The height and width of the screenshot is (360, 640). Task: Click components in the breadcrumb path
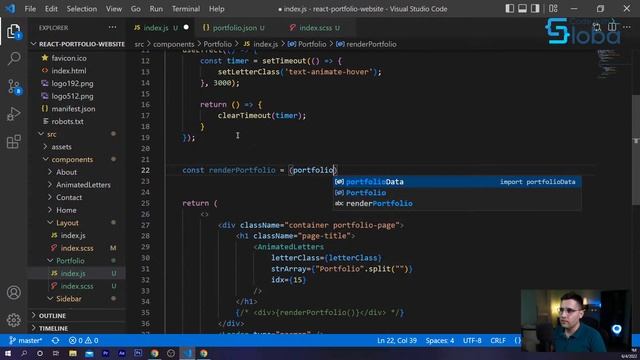[173, 44]
